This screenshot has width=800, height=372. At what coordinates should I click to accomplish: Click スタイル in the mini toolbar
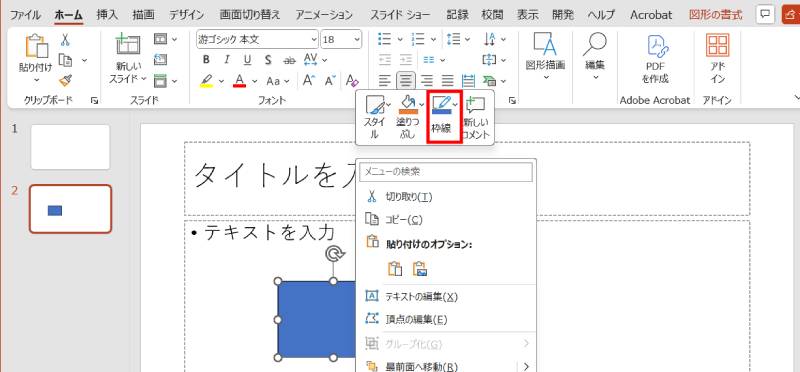pos(374,117)
